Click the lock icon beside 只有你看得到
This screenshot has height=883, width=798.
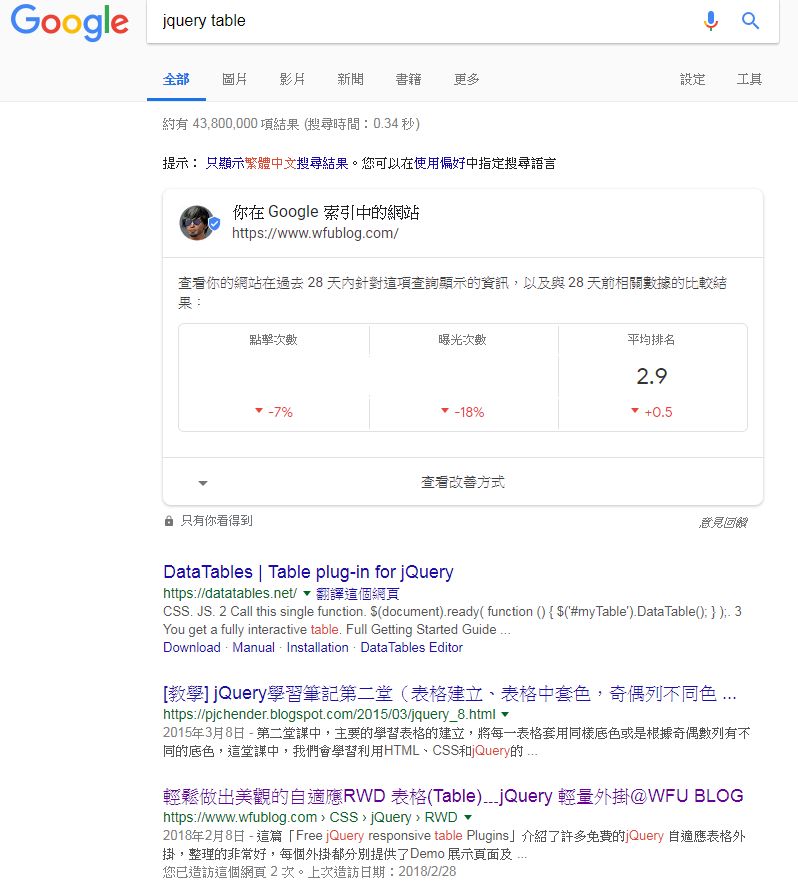[168, 521]
